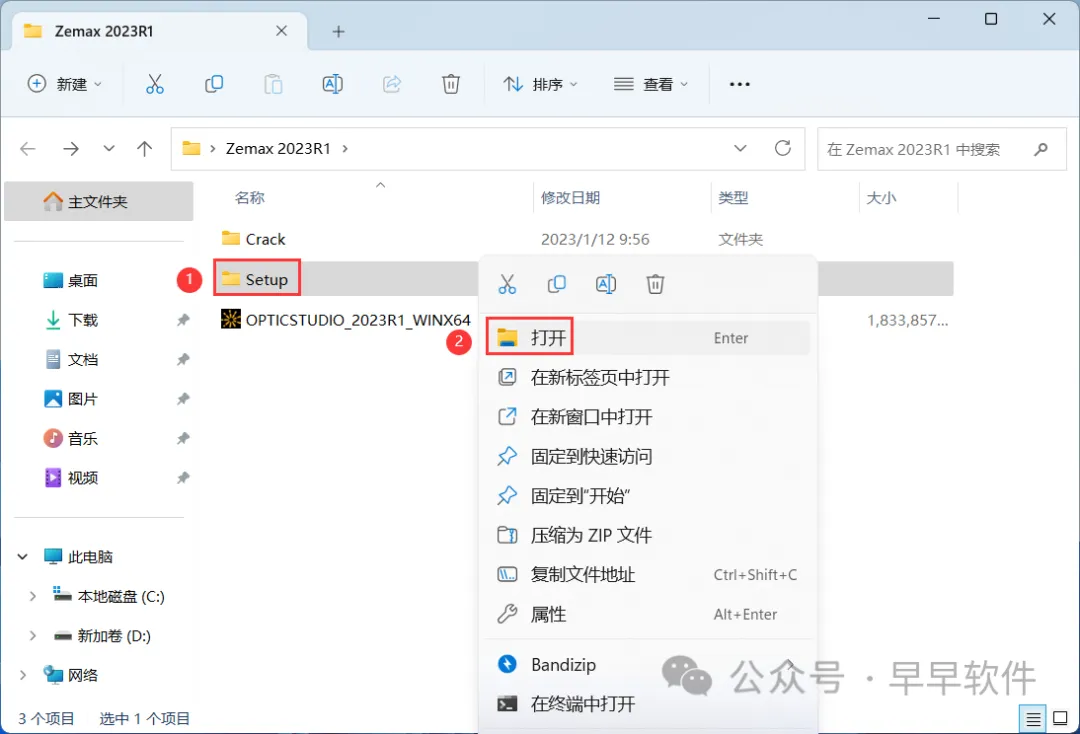
Task: Open 属性 from the context menu
Action: (x=647, y=614)
